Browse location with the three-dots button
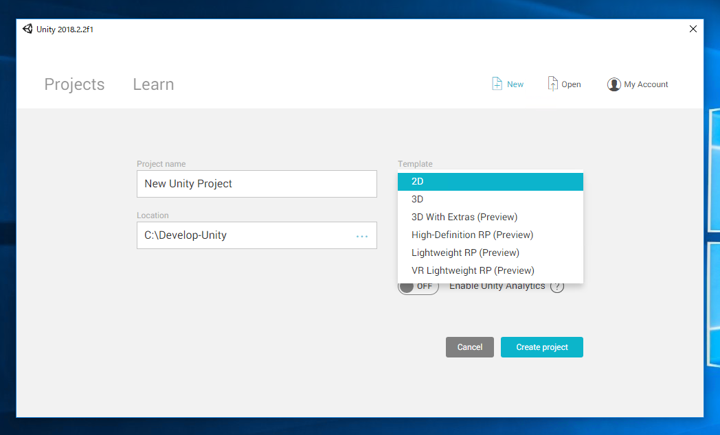This screenshot has height=435, width=720. (362, 236)
